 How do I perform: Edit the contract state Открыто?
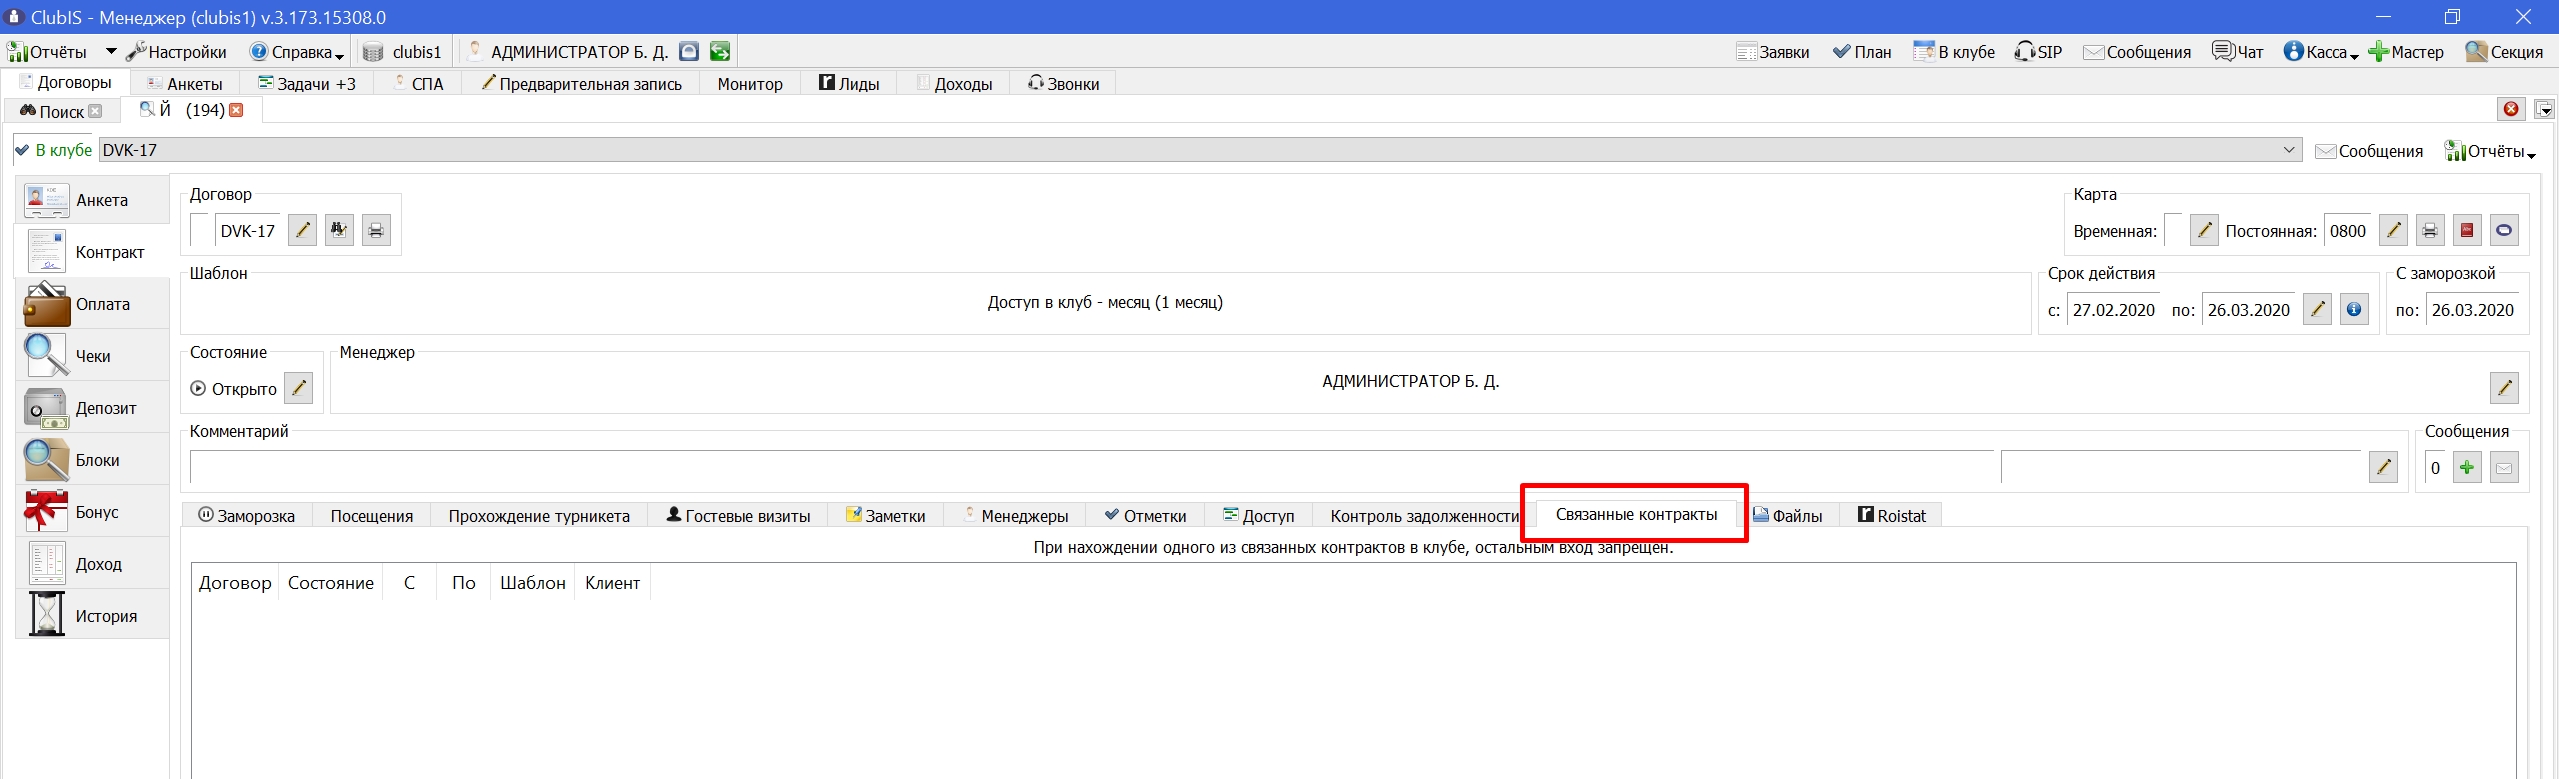(299, 388)
